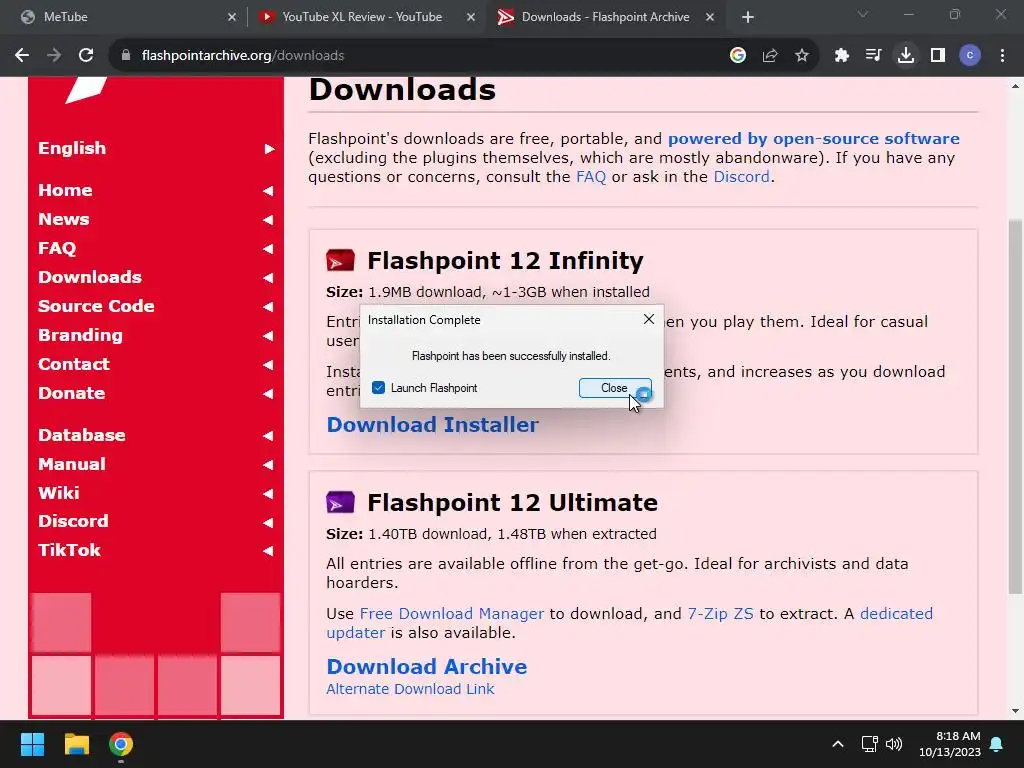The height and width of the screenshot is (768, 1024).
Task: Click the address bar URL field
Action: coord(418,56)
